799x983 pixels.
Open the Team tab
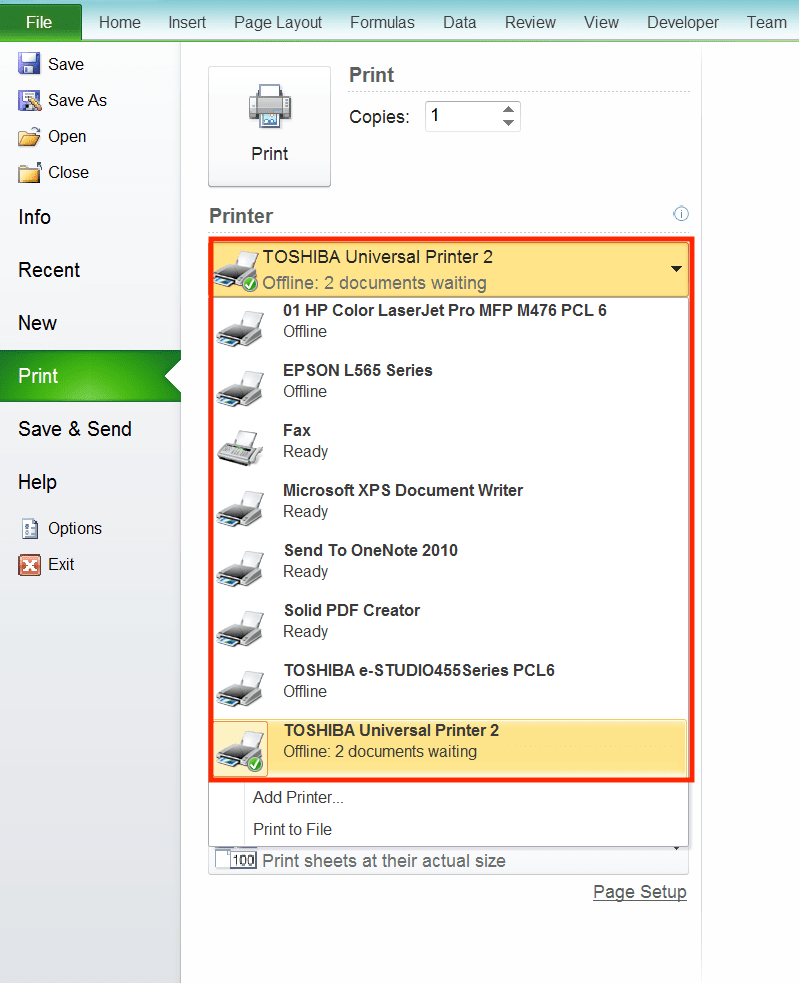coord(766,22)
